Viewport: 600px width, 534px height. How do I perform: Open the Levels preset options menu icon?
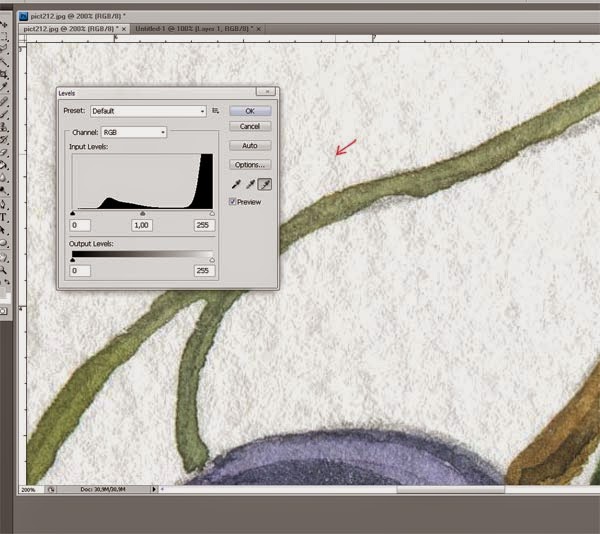(216, 111)
